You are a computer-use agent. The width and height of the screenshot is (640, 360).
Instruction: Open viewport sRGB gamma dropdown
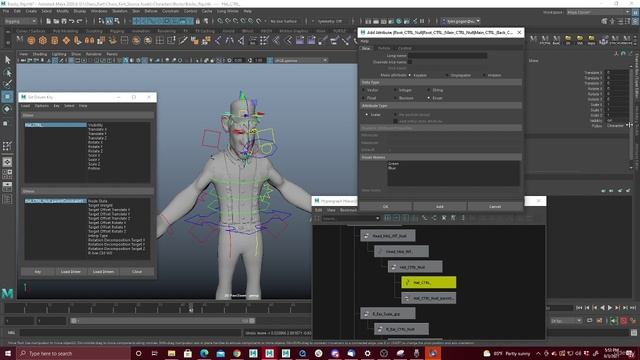(300, 60)
